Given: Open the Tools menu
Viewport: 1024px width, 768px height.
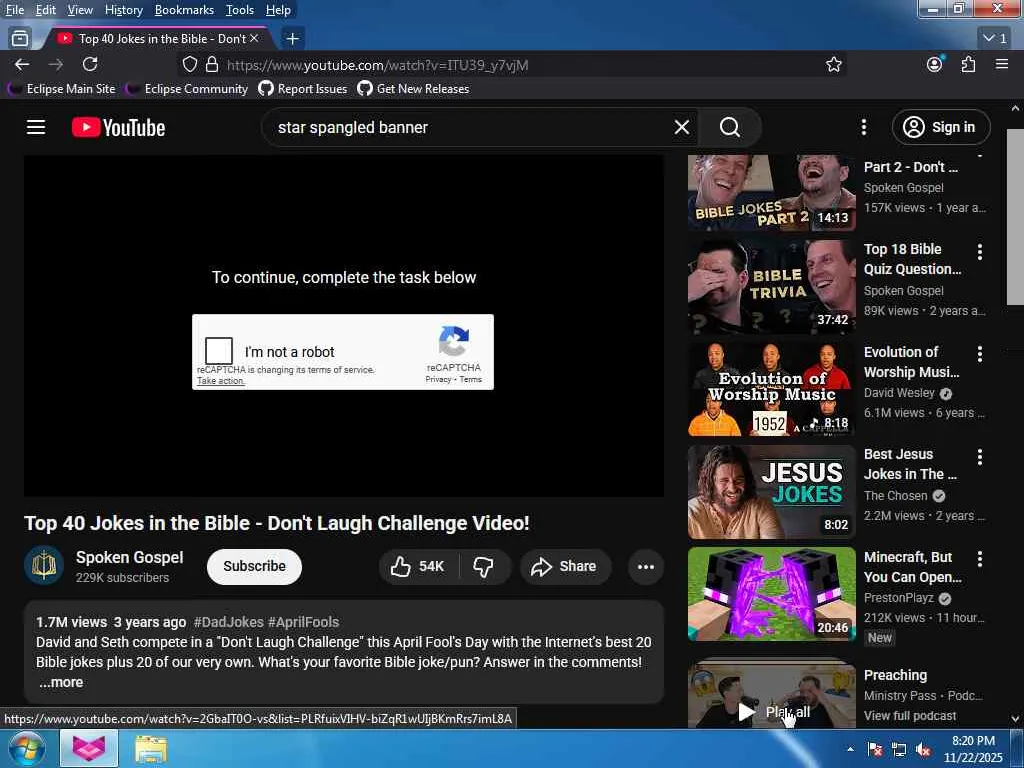Looking at the screenshot, I should [240, 10].
